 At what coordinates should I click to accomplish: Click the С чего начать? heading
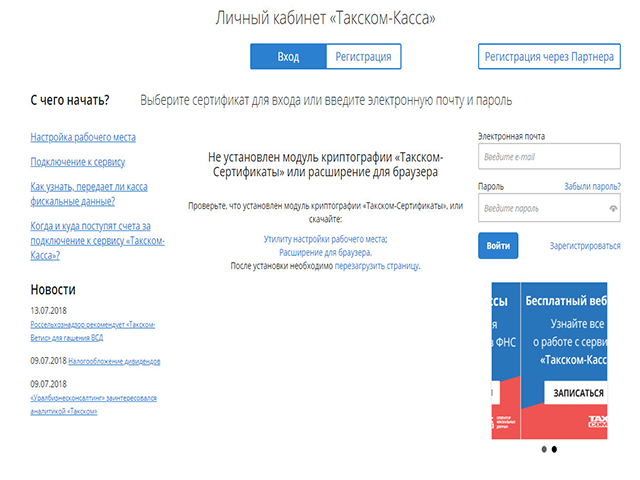click(x=70, y=100)
